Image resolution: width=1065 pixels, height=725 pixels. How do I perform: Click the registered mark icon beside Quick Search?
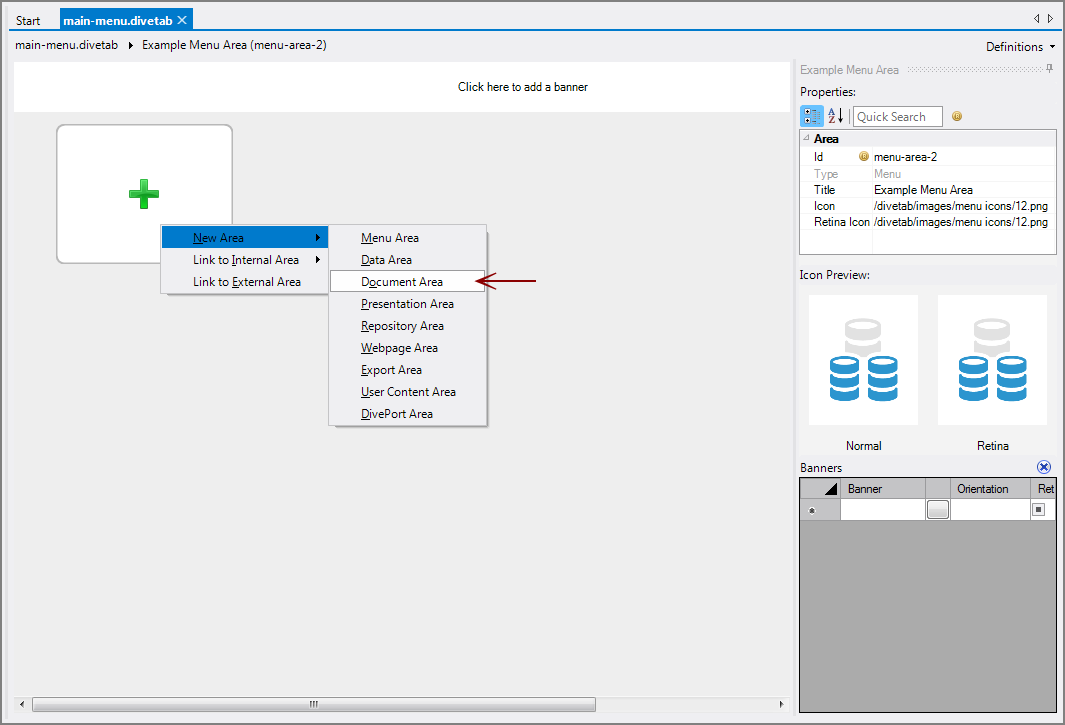(957, 116)
